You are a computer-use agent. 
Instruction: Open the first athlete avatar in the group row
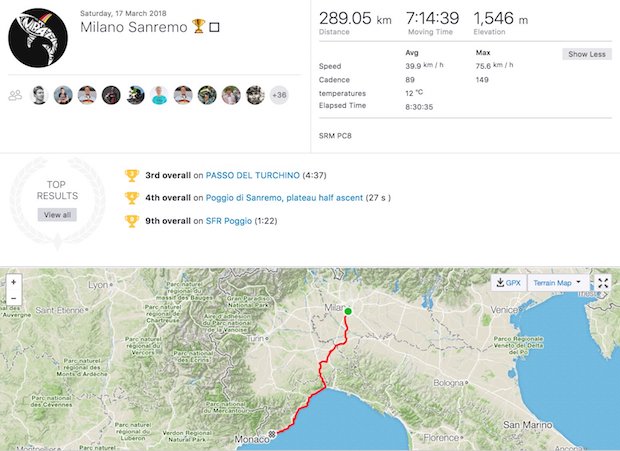[39, 95]
